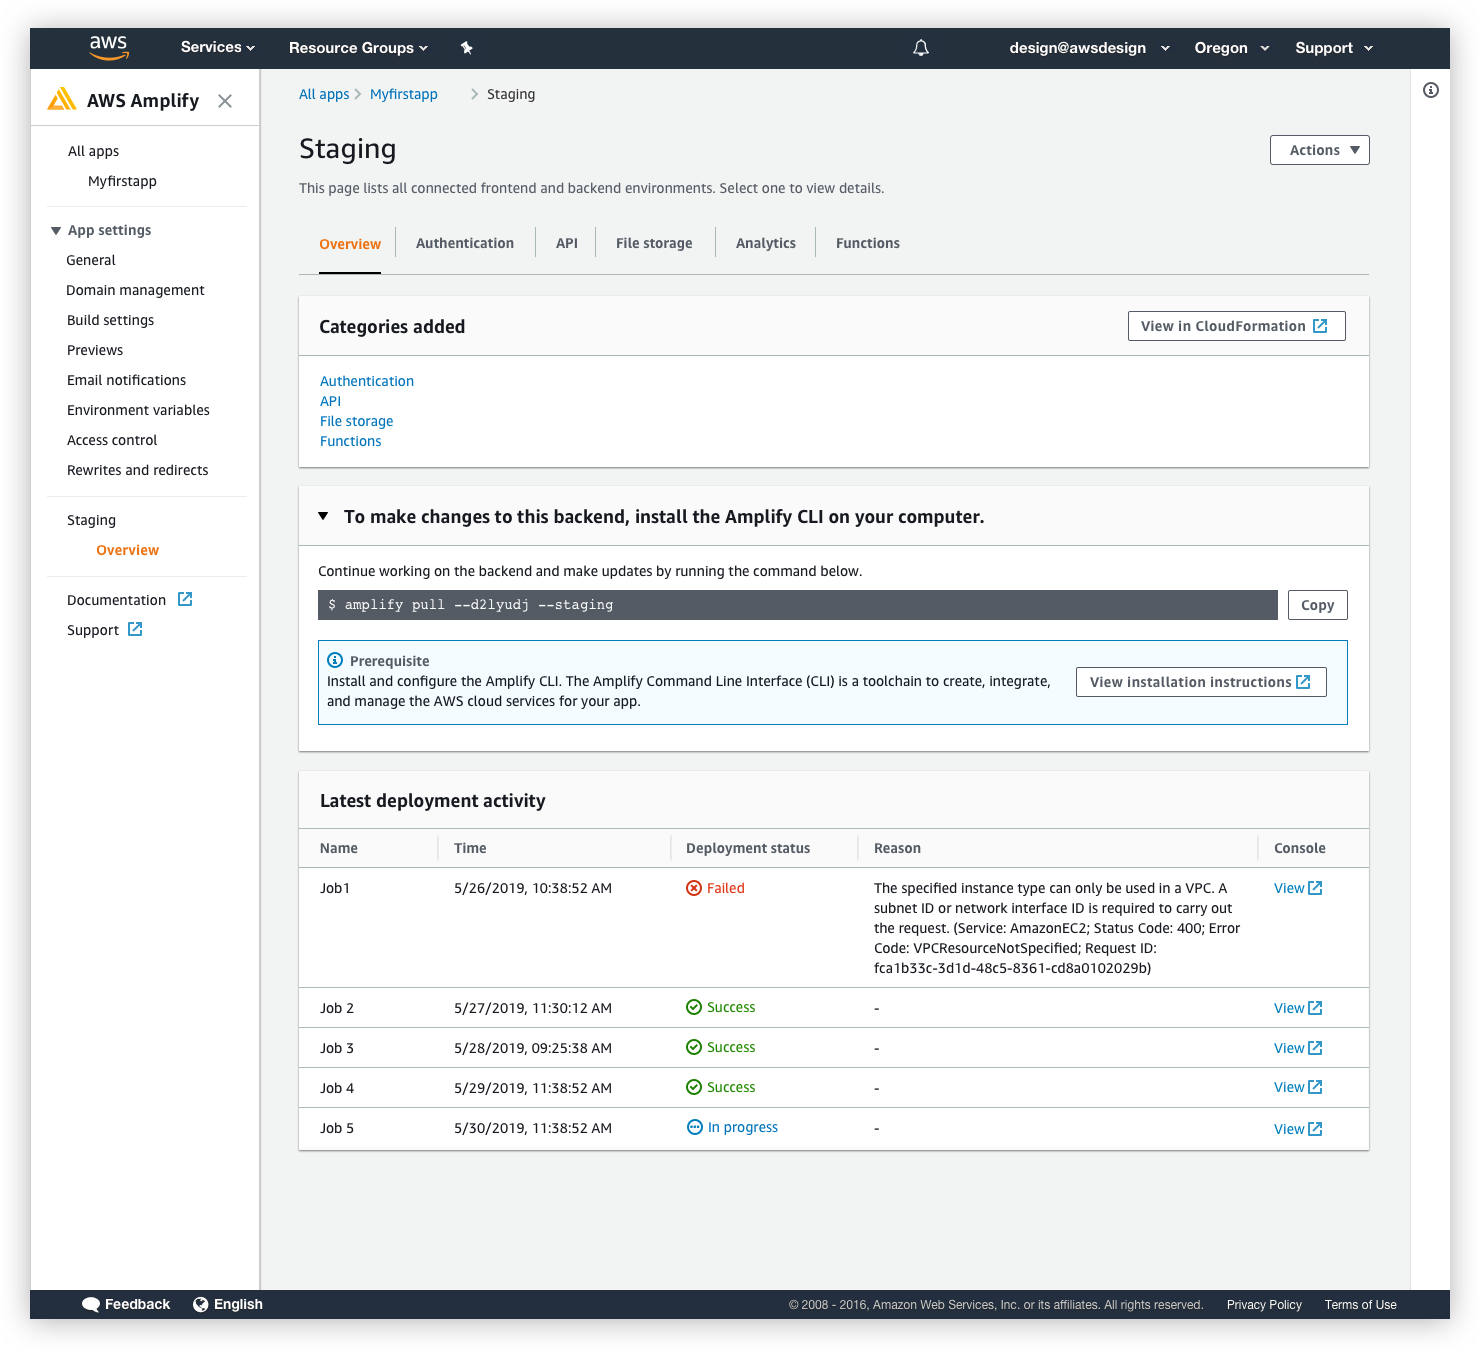Click the external link icon for Job 3 View

click(x=1315, y=1048)
